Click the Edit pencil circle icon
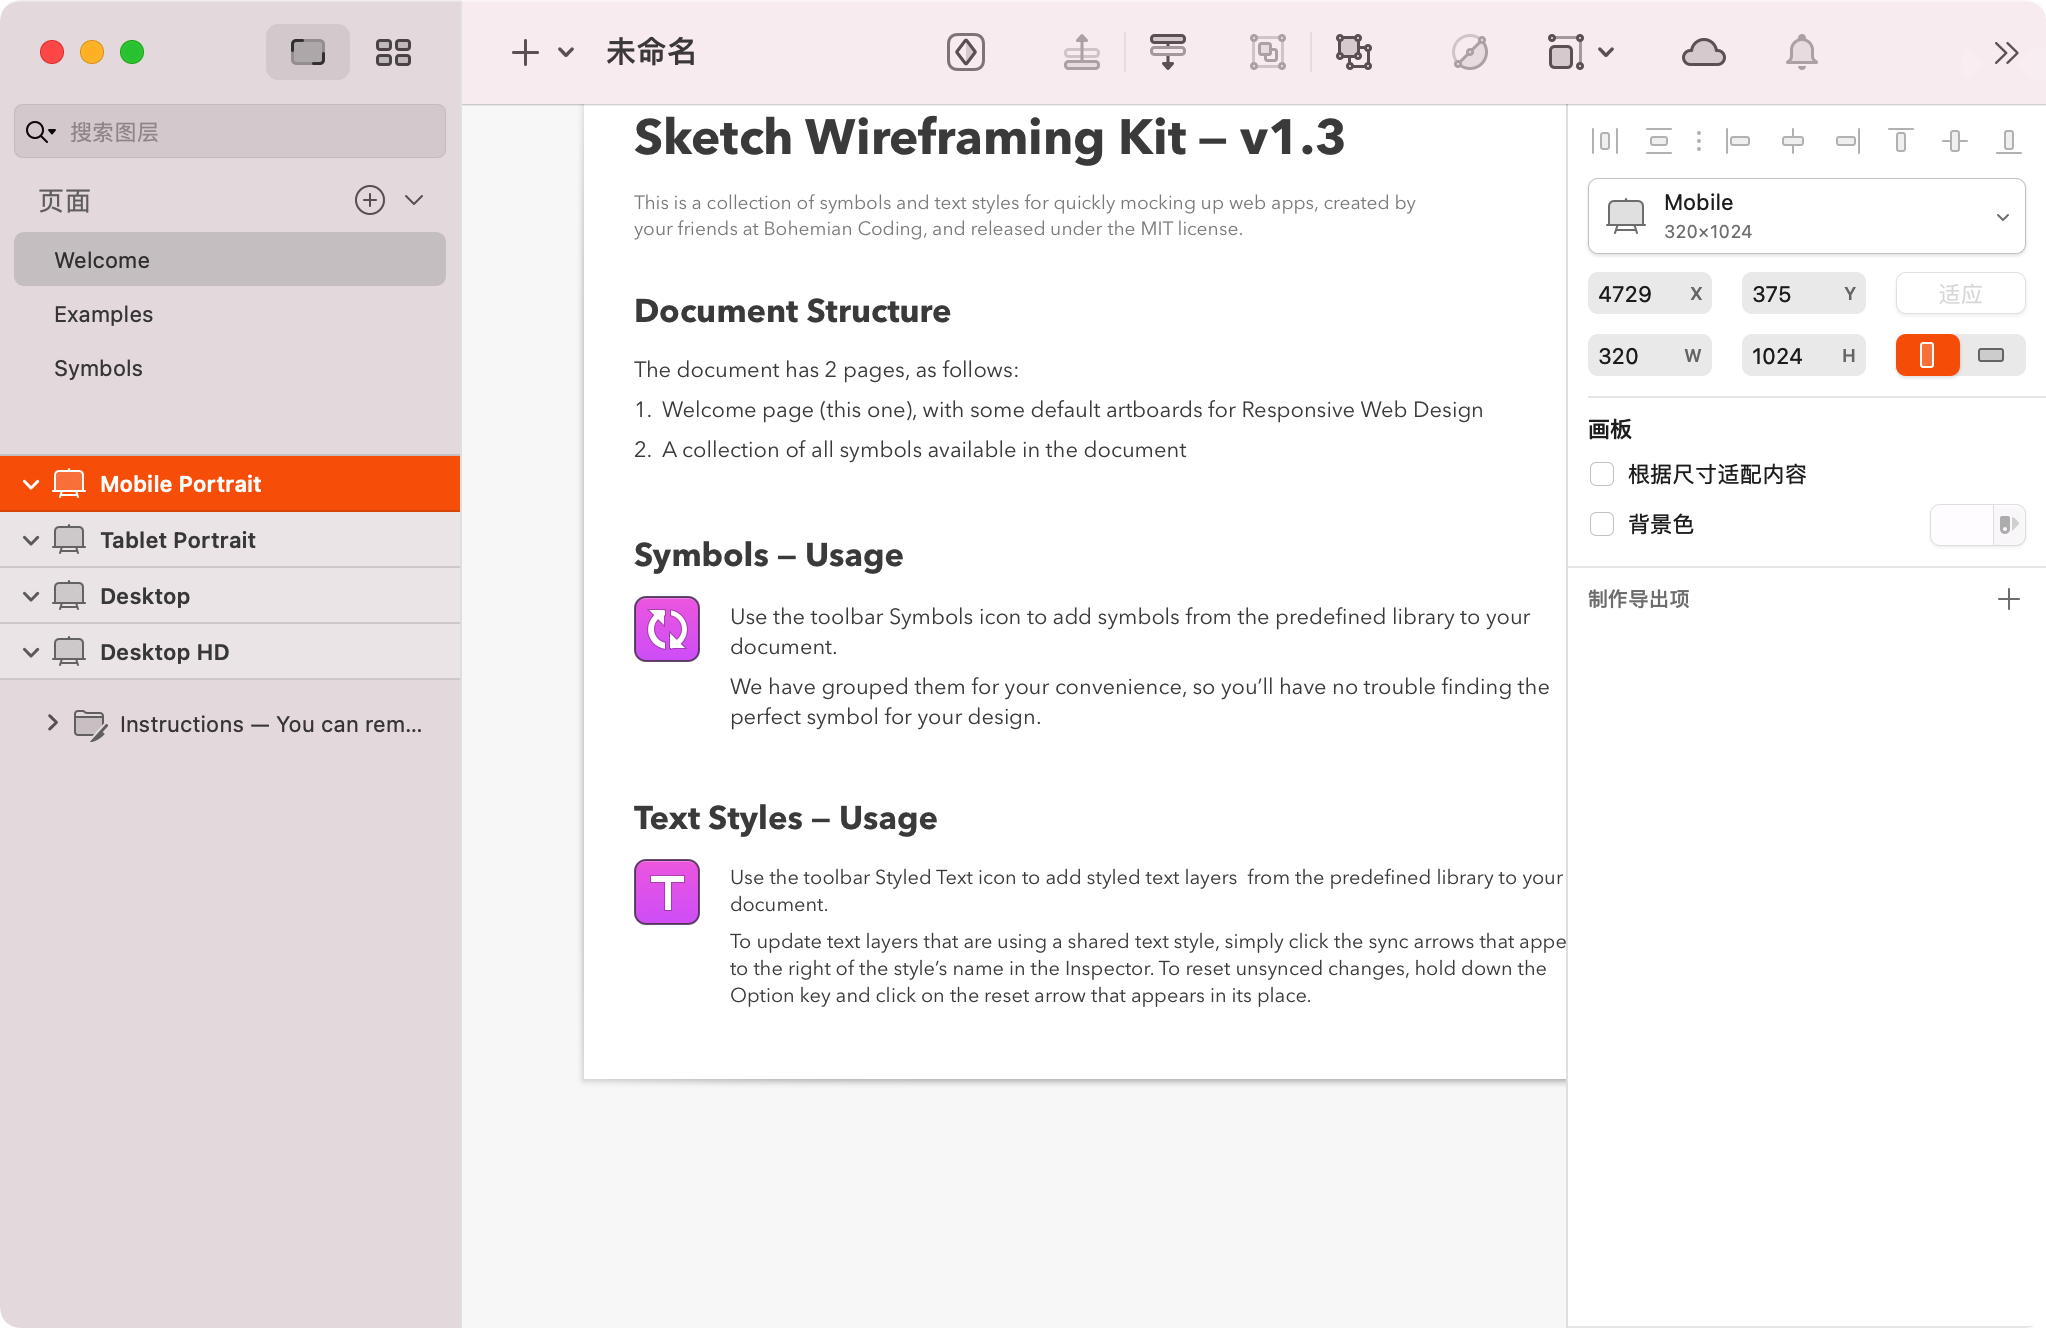This screenshot has width=2046, height=1328. [x=1469, y=52]
